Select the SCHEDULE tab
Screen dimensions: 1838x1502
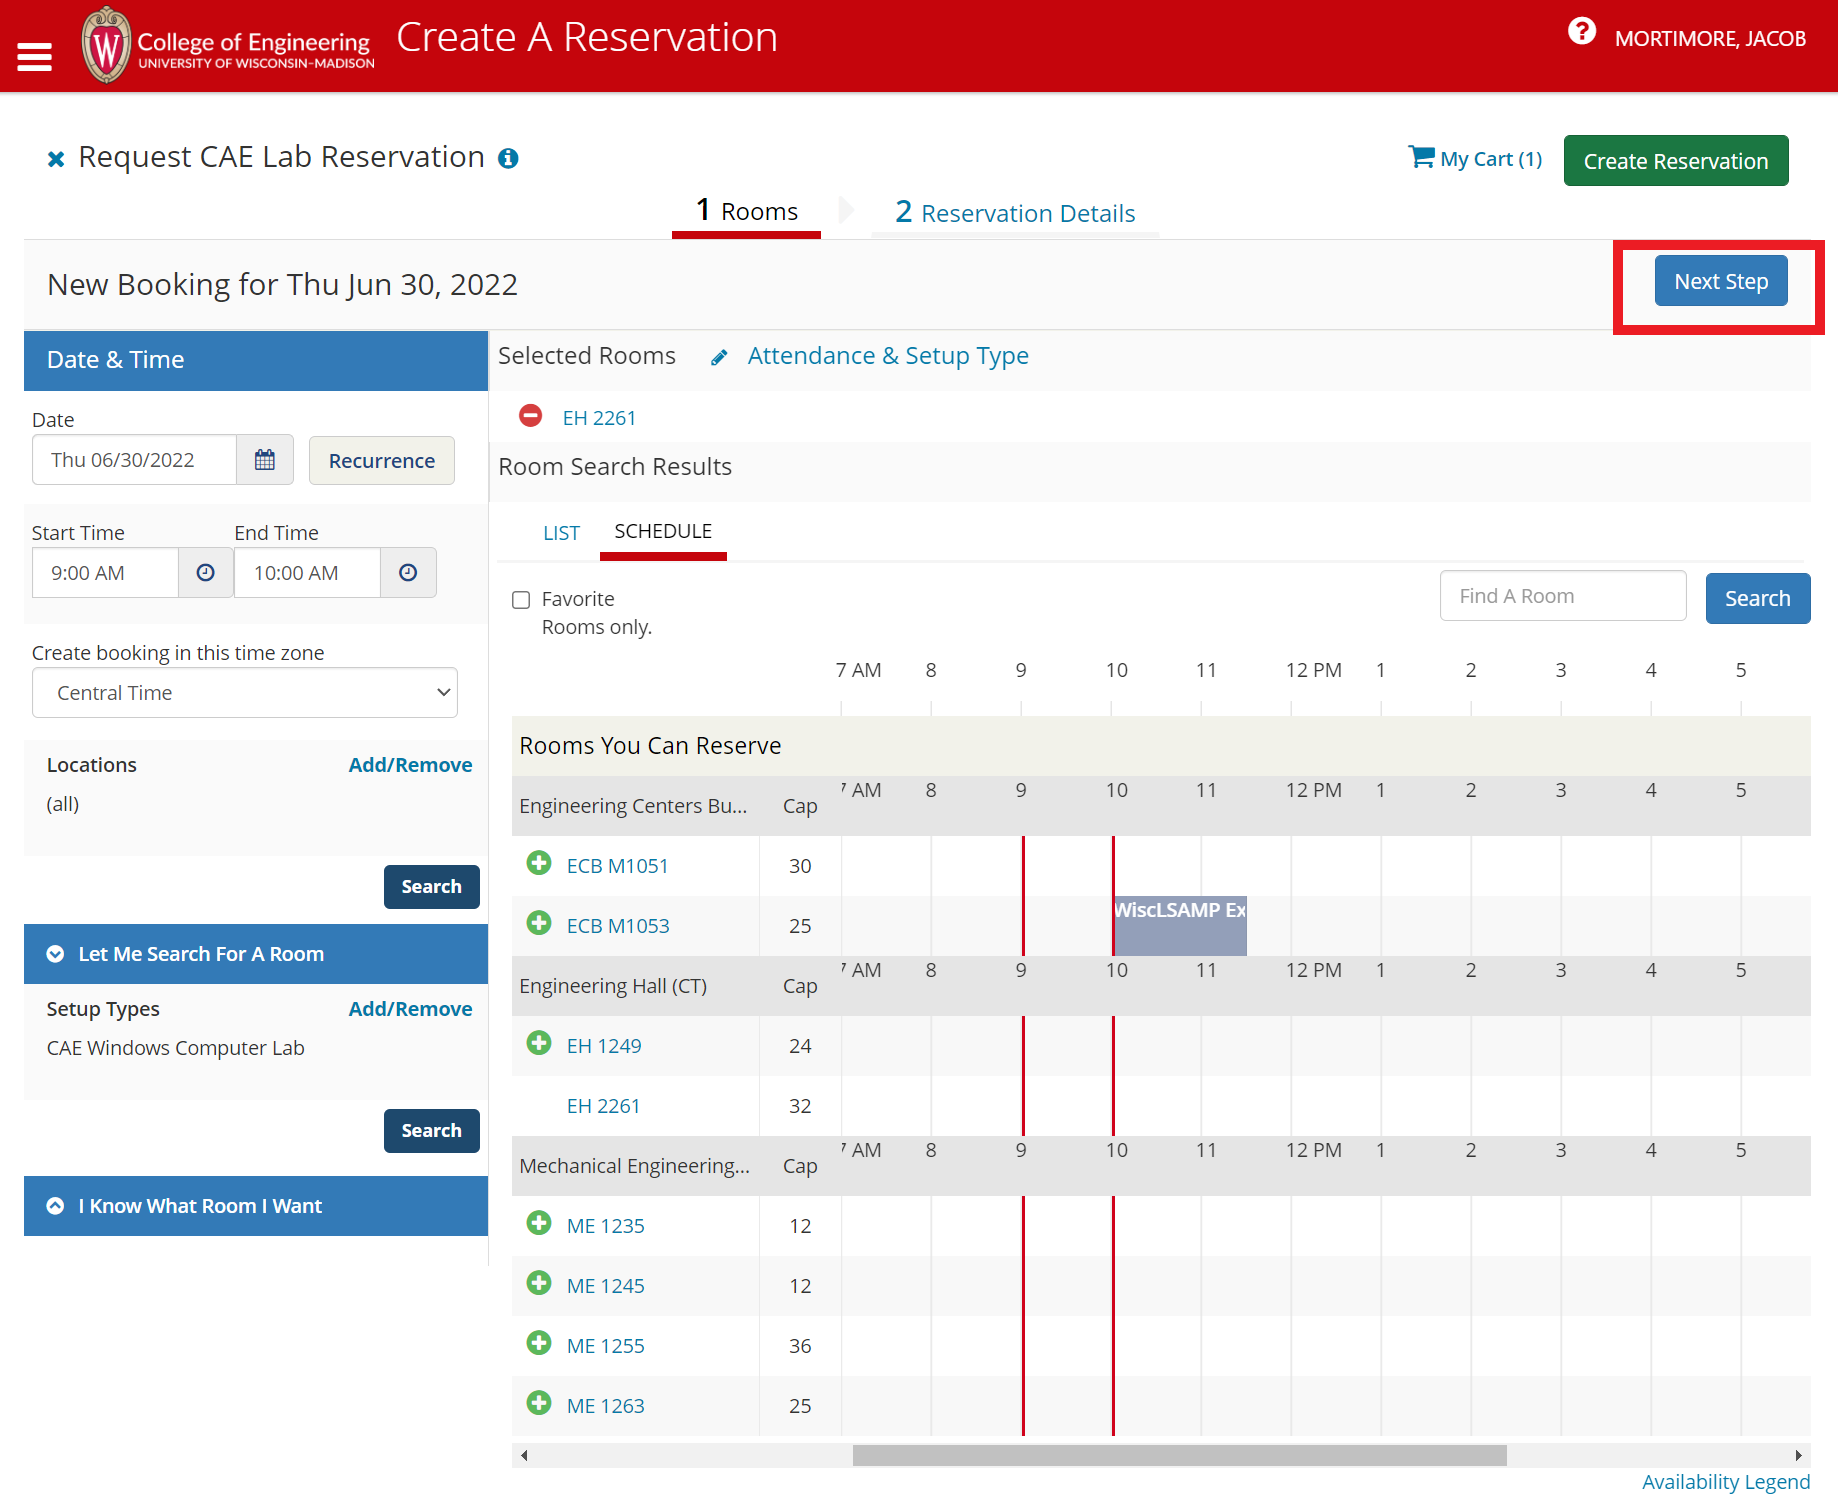pyautogui.click(x=663, y=531)
